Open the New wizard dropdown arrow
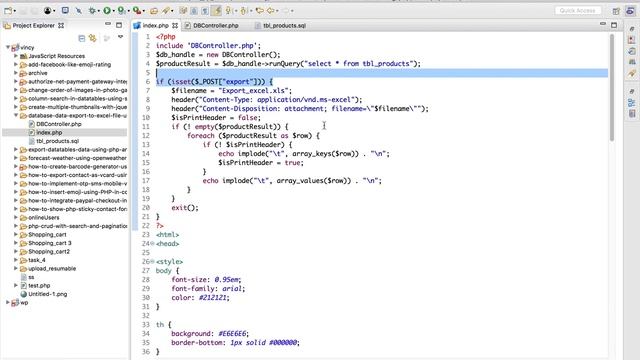This screenshot has width=640, height=360. click(x=15, y=11)
